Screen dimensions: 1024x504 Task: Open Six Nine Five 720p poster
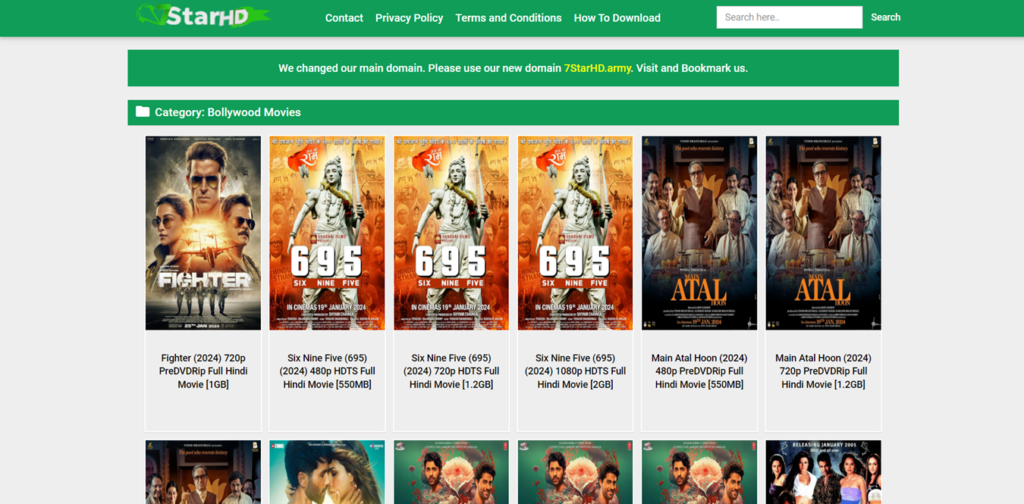(451, 233)
